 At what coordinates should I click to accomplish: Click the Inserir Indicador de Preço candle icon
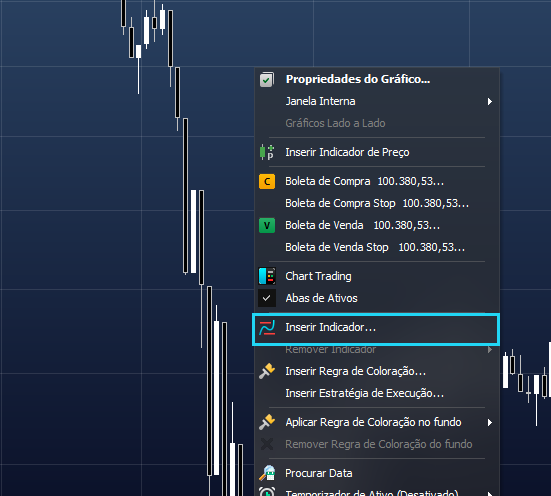[x=267, y=152]
